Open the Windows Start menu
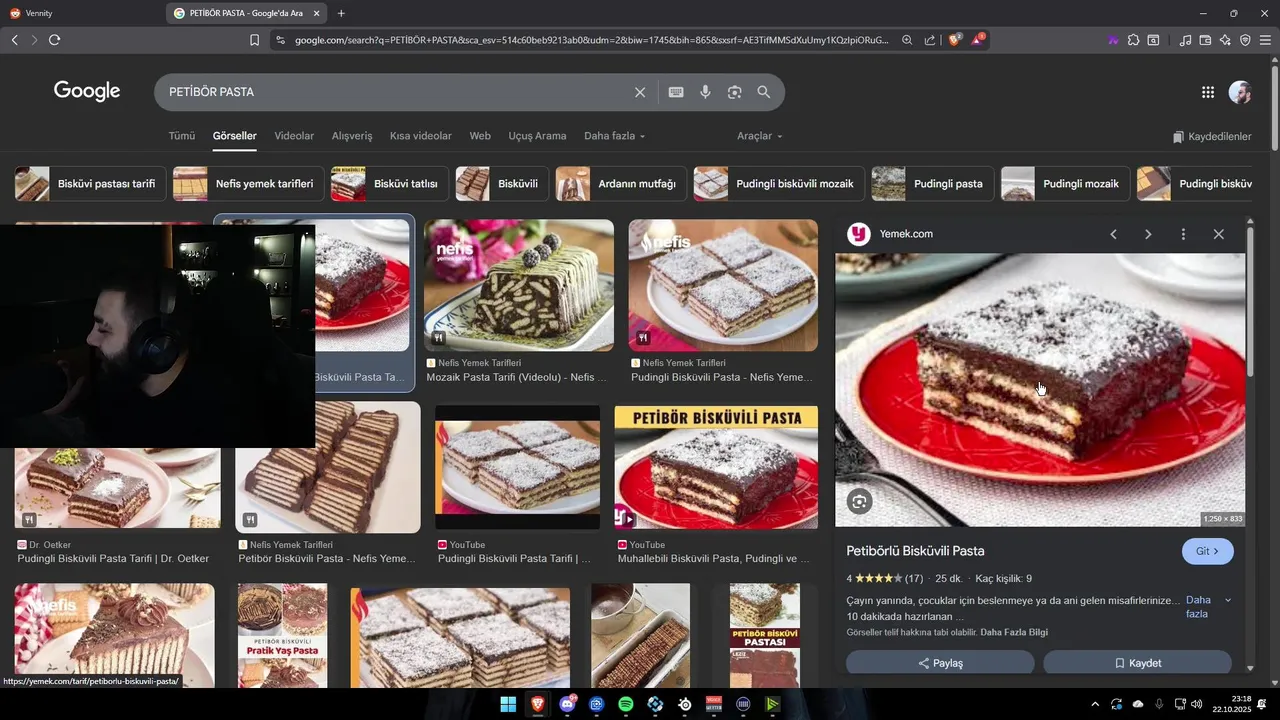 [x=508, y=704]
